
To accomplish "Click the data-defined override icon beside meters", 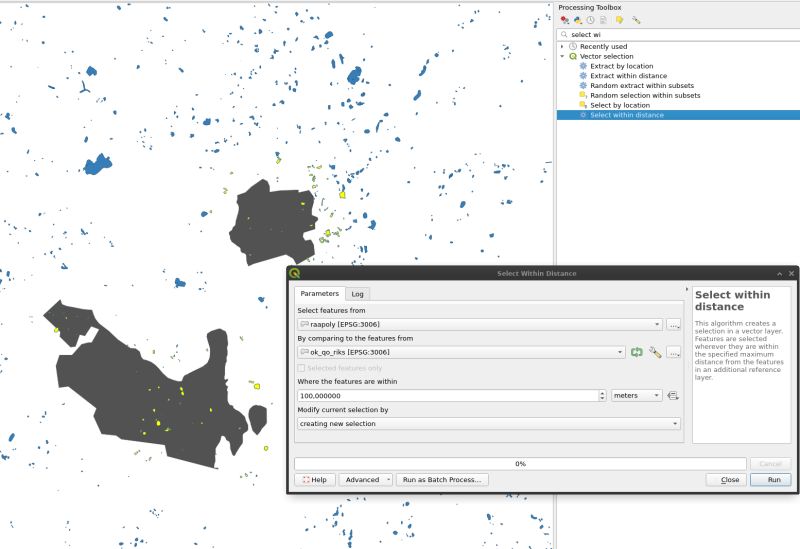I will tap(673, 395).
